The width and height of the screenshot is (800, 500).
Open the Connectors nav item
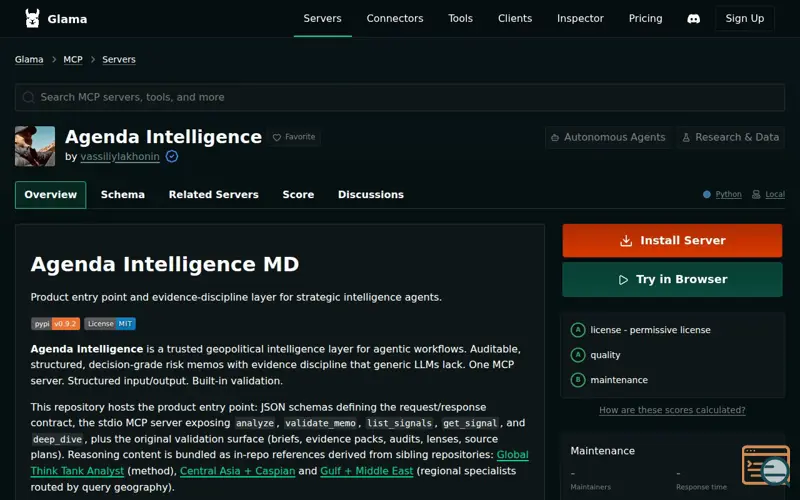395,18
